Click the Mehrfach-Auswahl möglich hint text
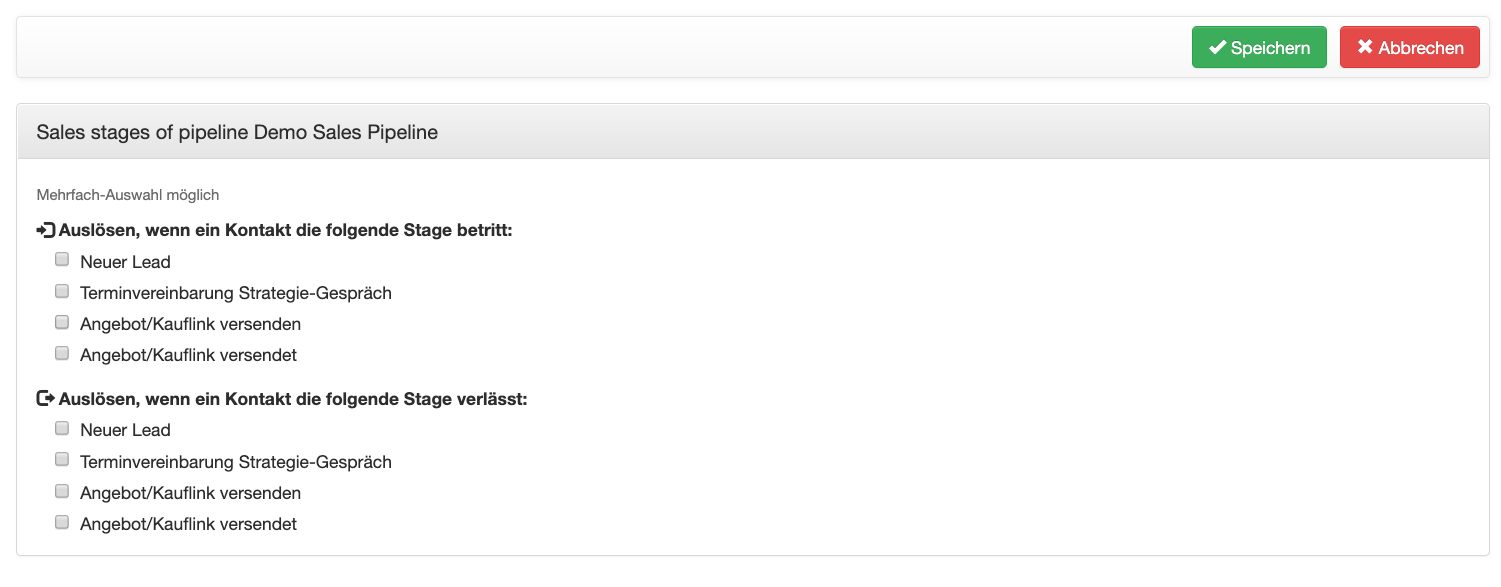This screenshot has width=1501, height=587. click(128, 195)
